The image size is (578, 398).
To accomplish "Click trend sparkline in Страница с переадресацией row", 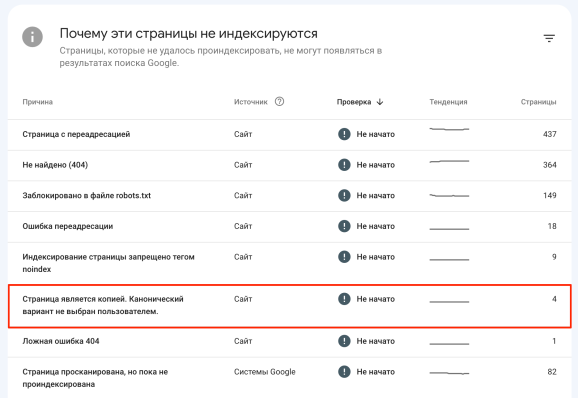I will tap(449, 129).
